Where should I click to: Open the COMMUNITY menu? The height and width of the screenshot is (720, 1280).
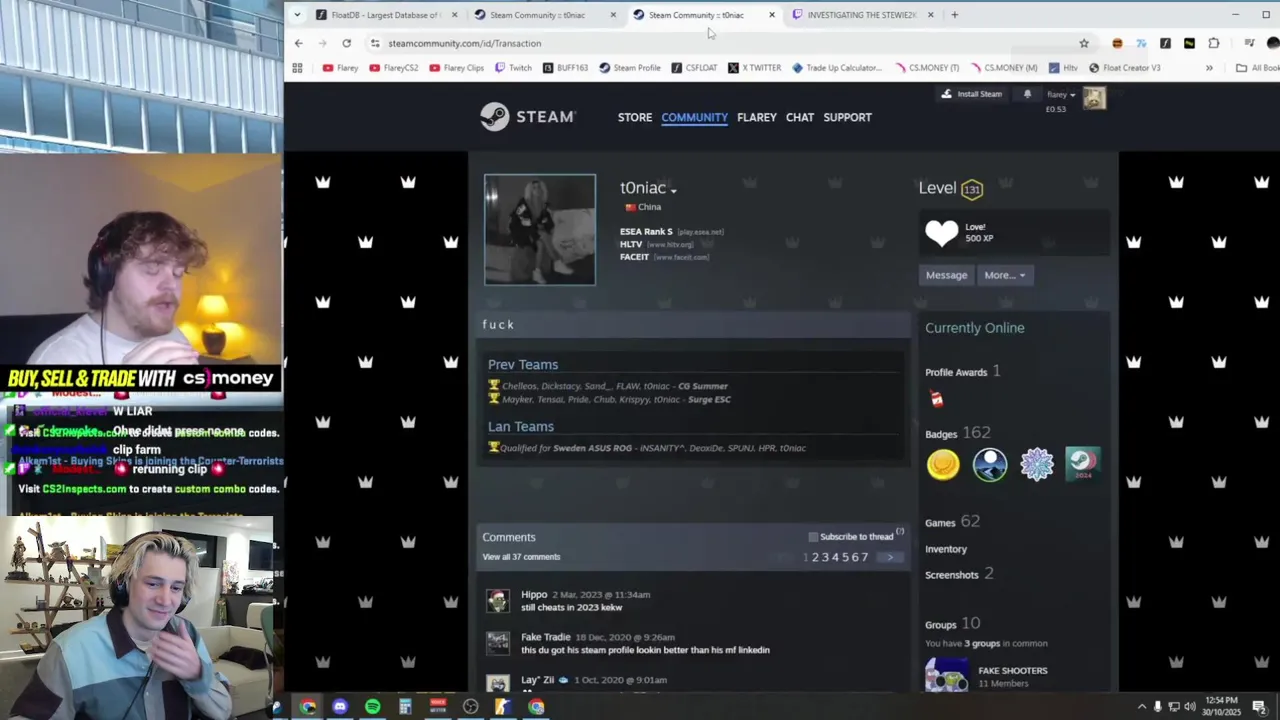[x=694, y=117]
